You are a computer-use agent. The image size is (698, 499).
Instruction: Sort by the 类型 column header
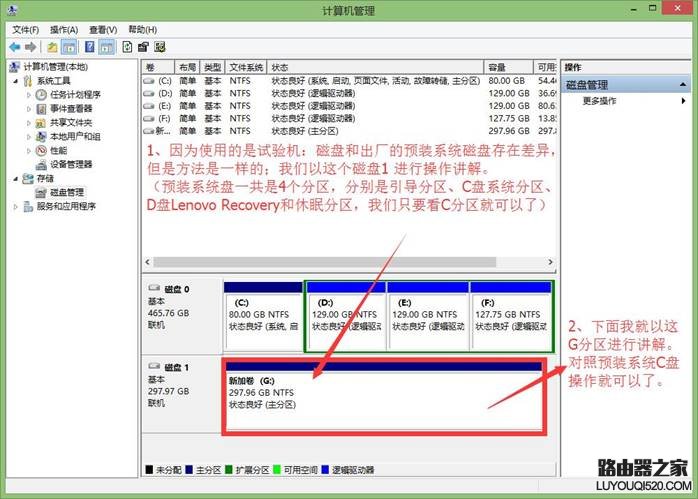pyautogui.click(x=213, y=67)
